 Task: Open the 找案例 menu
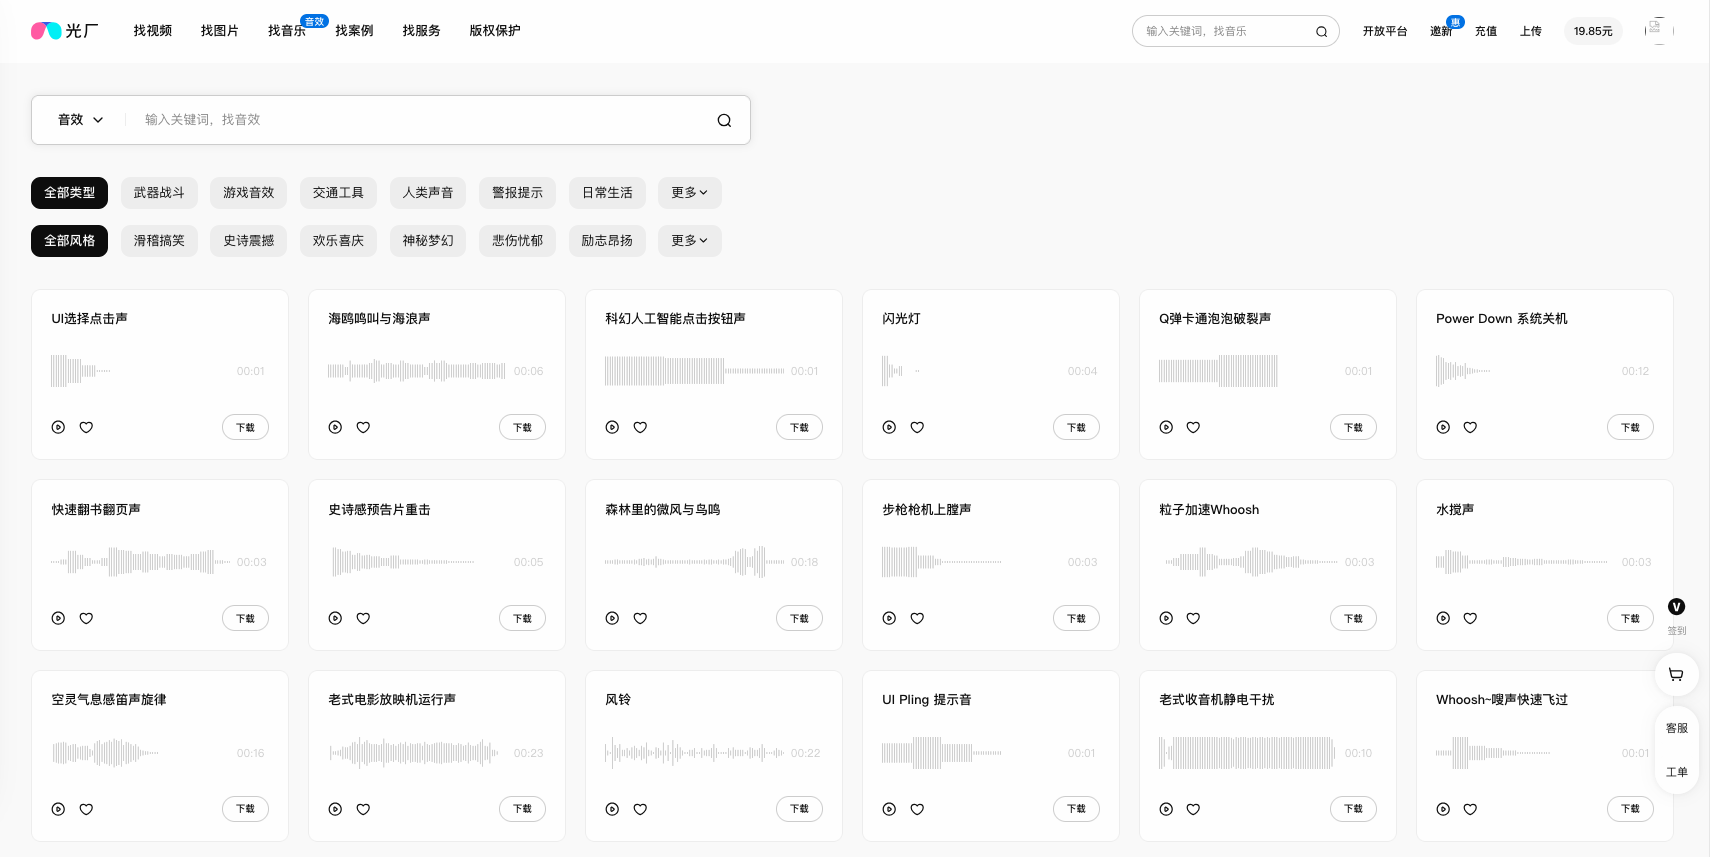pyautogui.click(x=354, y=31)
